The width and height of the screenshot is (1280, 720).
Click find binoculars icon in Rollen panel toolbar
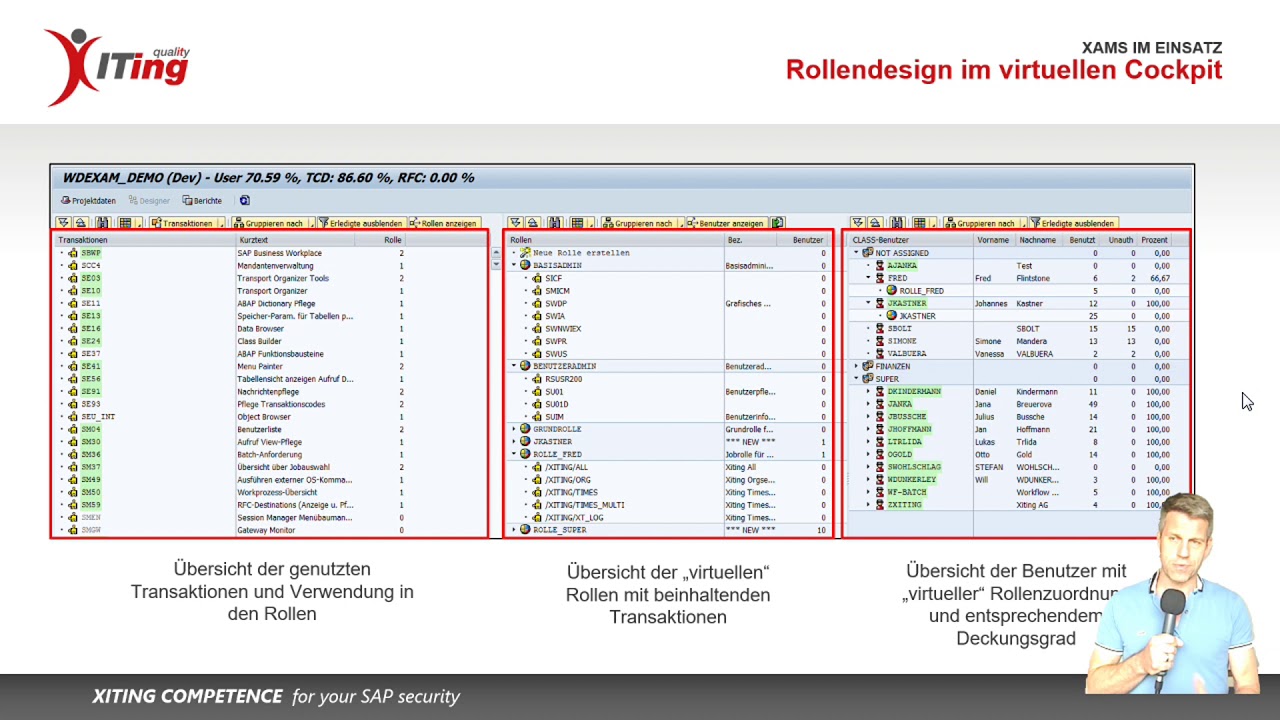[554, 223]
